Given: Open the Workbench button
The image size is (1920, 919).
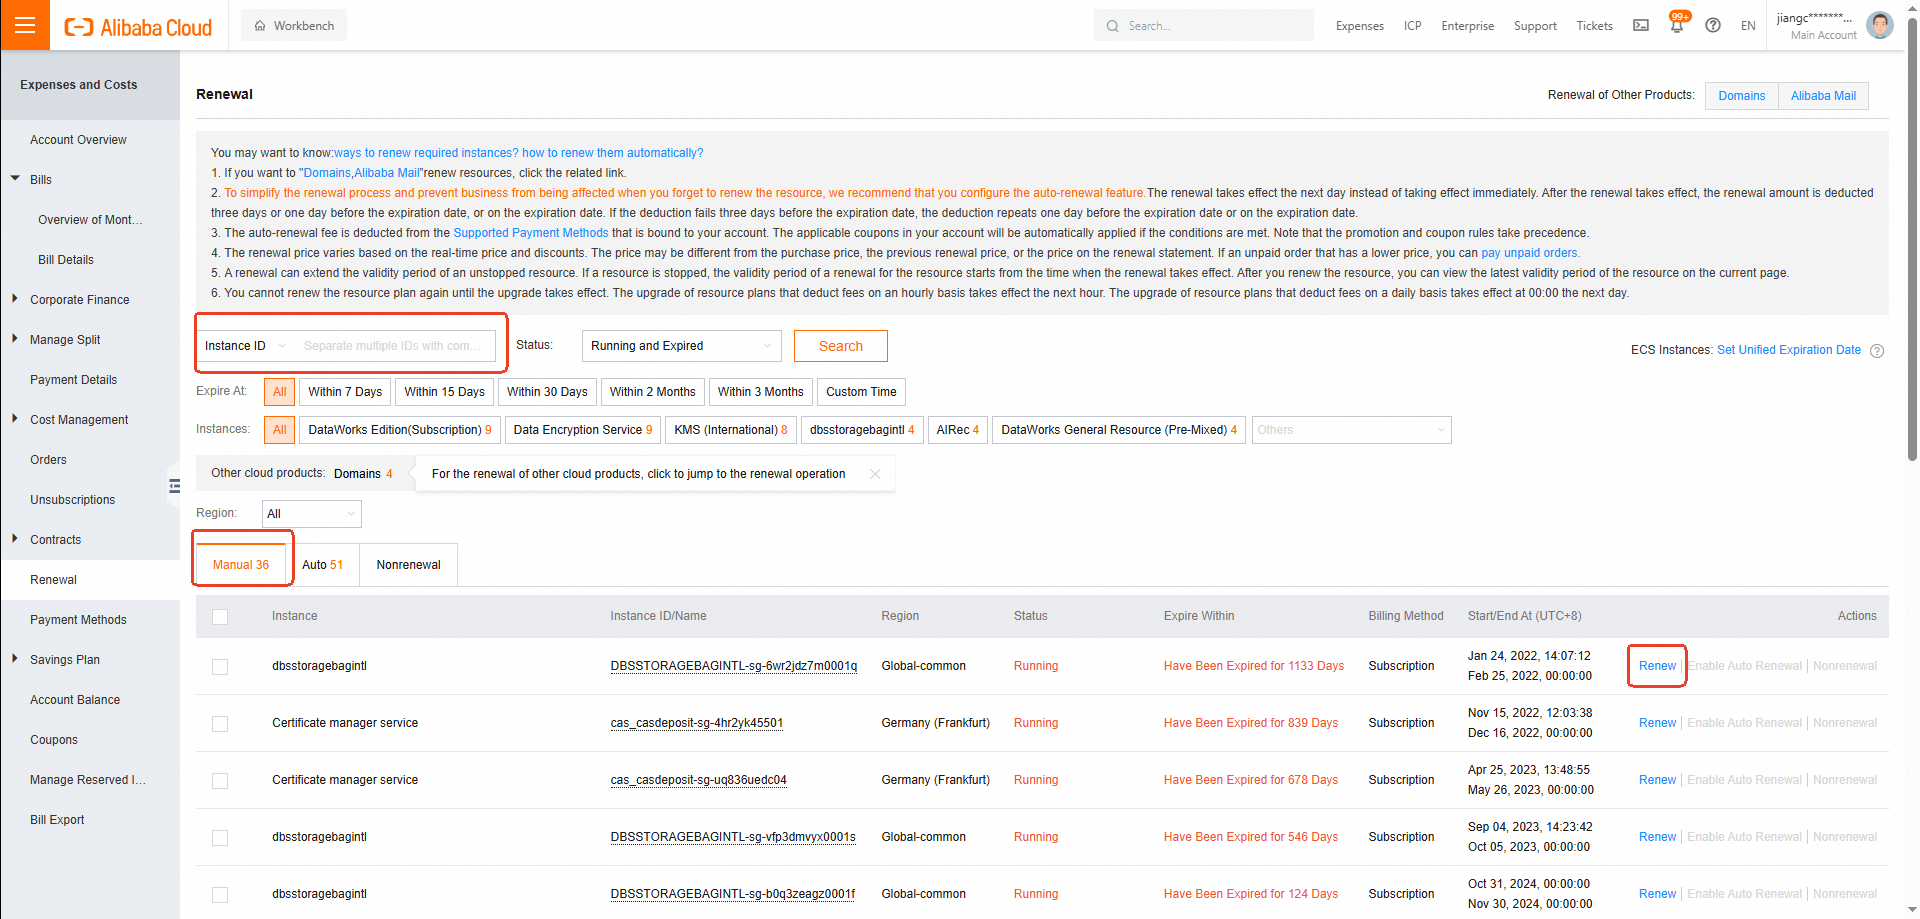Looking at the screenshot, I should tap(294, 26).
